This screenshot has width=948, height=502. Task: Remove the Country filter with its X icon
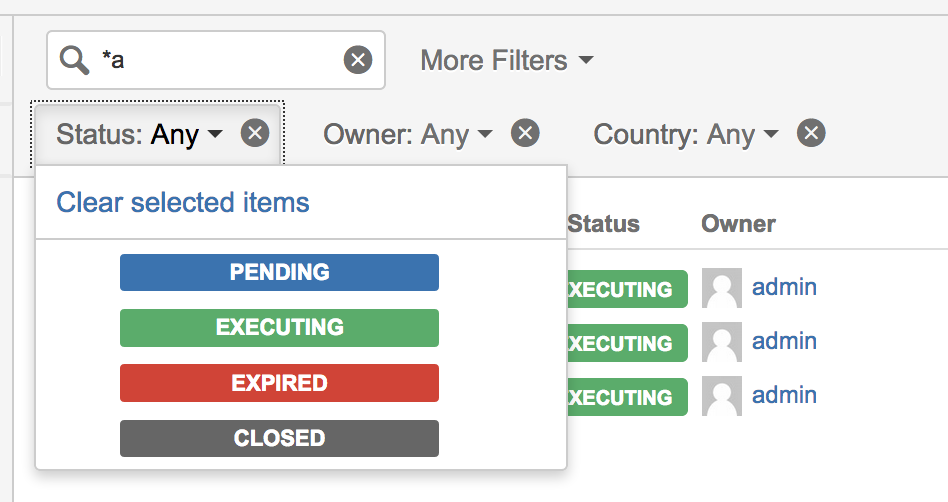(811, 133)
